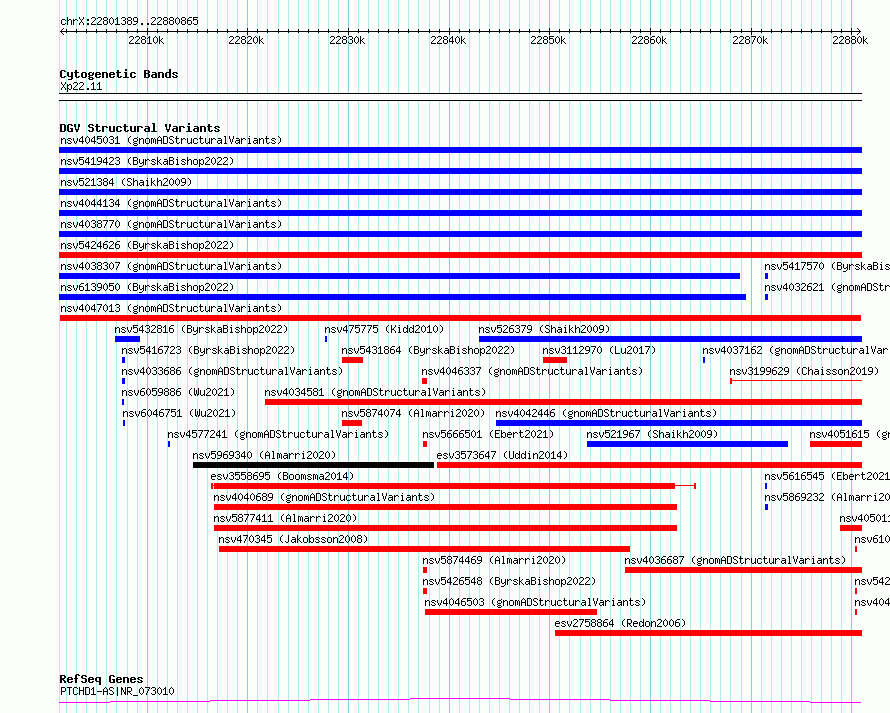Click the red bar under nsv3112970
The height and width of the screenshot is (713, 890).
[x=555, y=360]
